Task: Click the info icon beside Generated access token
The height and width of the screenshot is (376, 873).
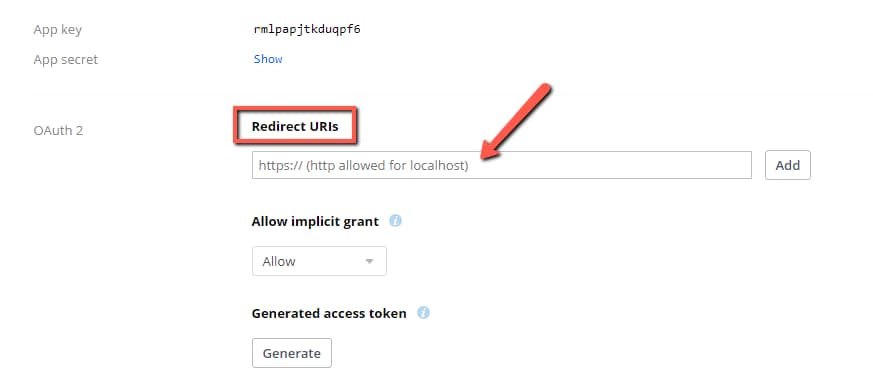Action: [423, 313]
